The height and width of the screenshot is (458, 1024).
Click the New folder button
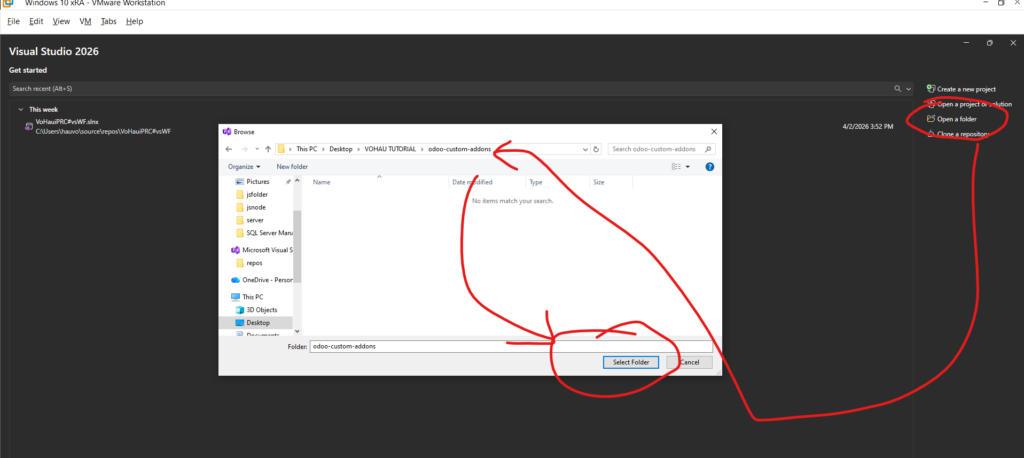[x=292, y=166]
